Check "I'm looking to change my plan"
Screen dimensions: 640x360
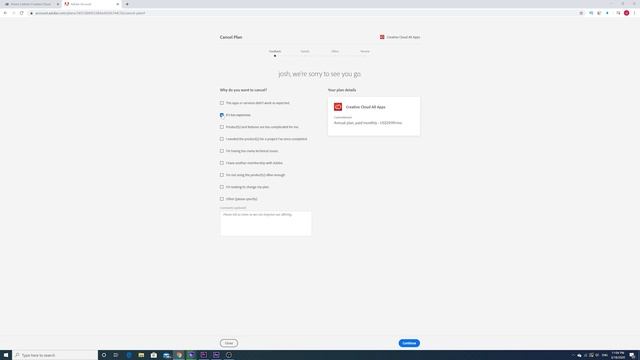pyautogui.click(x=222, y=187)
